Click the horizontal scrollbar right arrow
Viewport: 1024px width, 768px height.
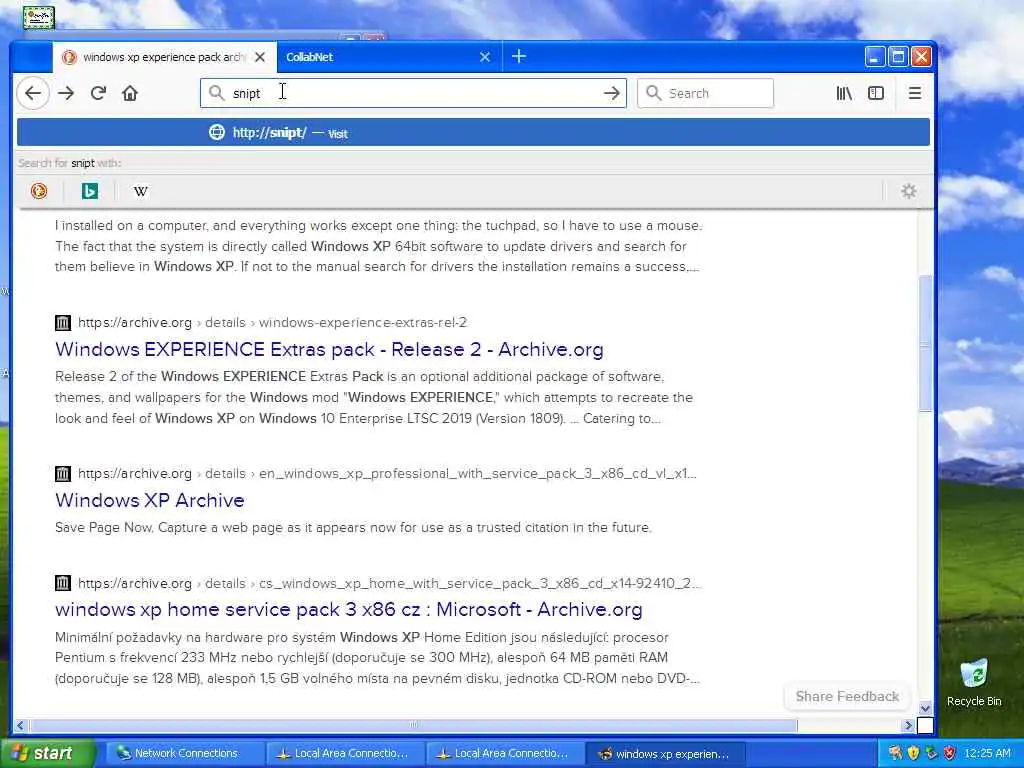(908, 725)
